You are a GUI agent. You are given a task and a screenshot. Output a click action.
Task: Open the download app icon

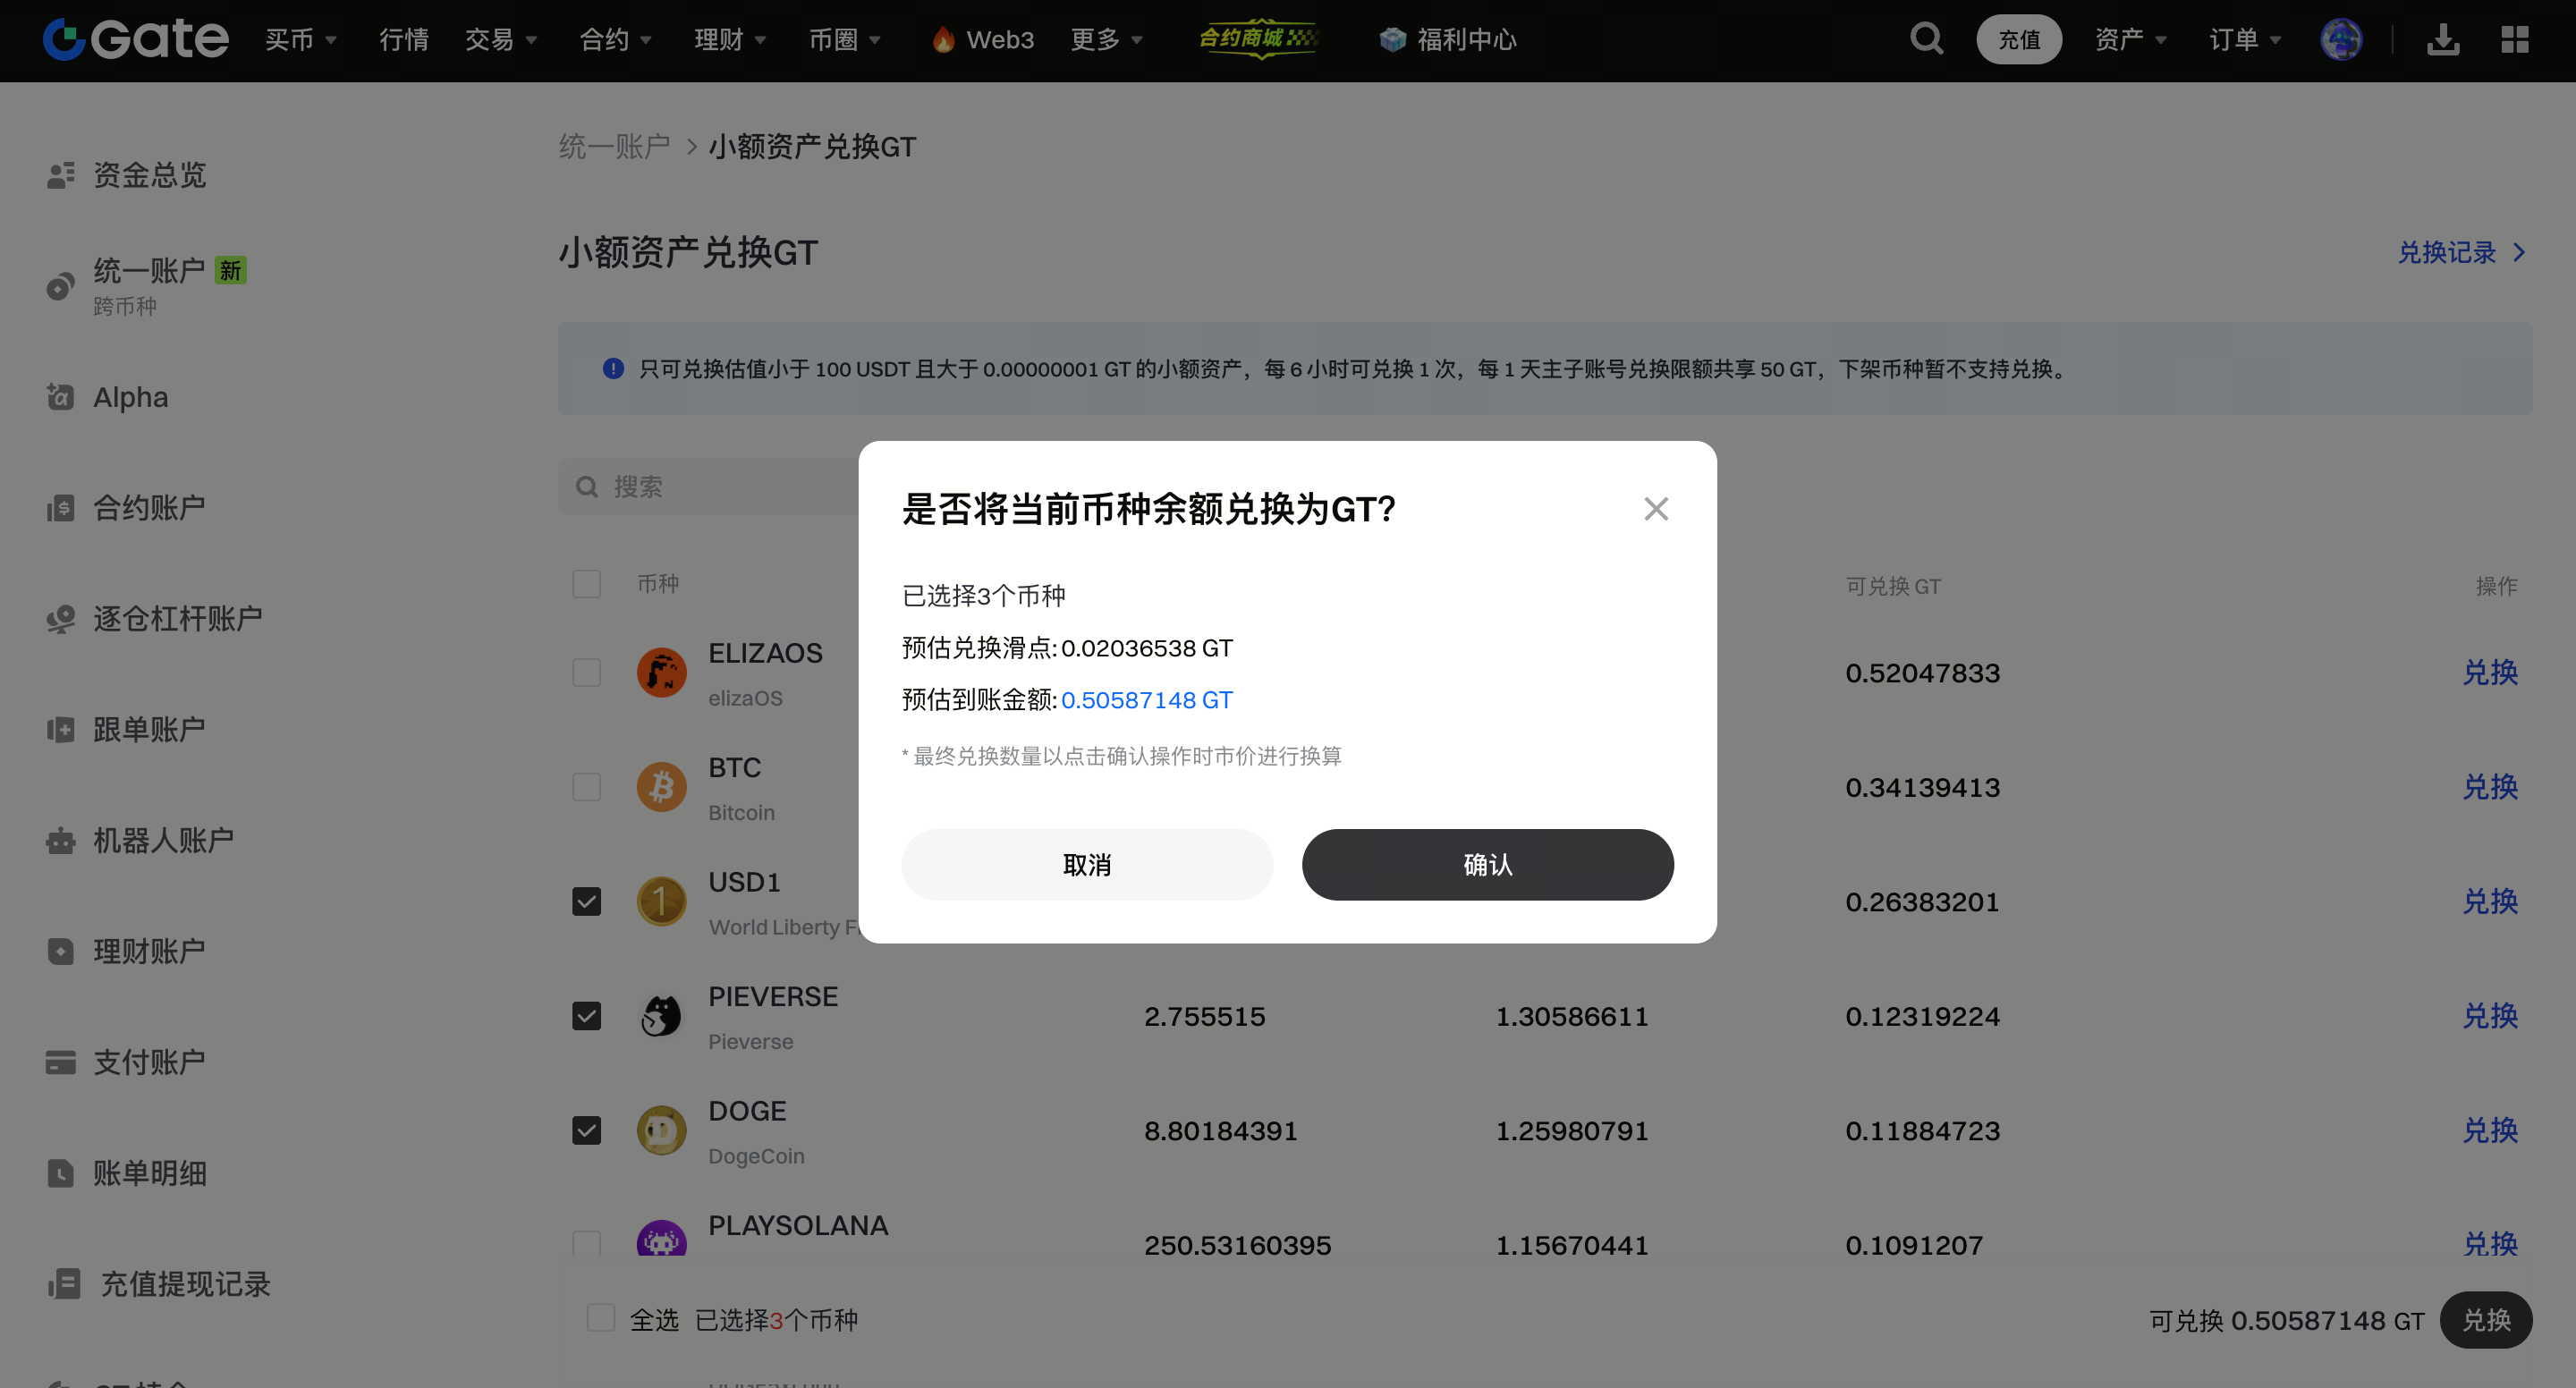[x=2442, y=39]
